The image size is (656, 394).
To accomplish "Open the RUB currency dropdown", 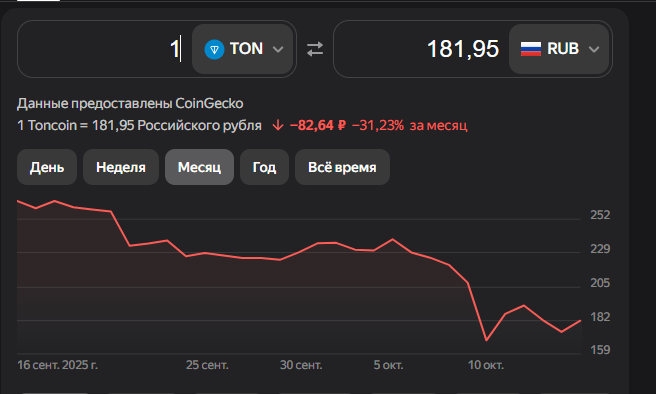I will (x=559, y=49).
